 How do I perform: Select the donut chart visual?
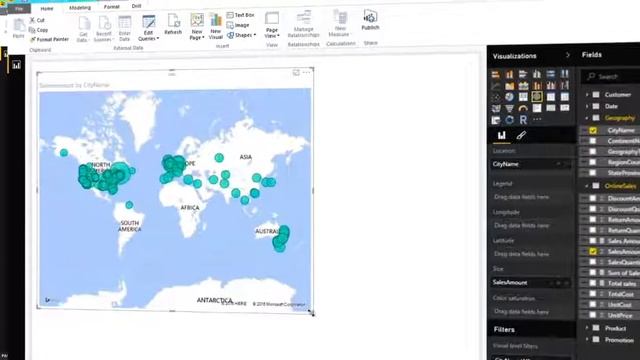[509, 120]
